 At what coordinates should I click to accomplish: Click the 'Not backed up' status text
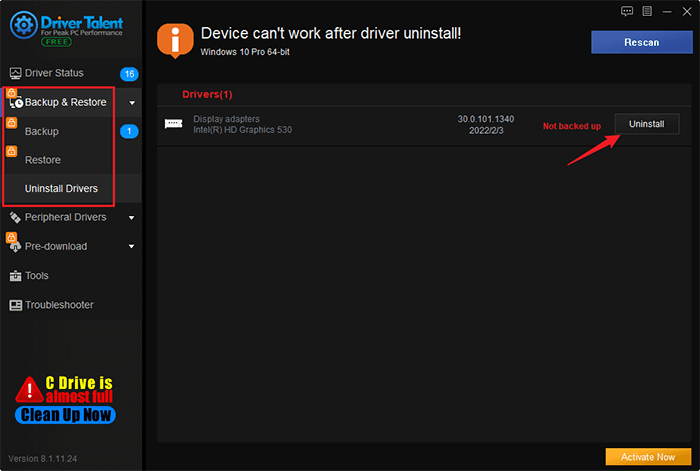(x=572, y=126)
